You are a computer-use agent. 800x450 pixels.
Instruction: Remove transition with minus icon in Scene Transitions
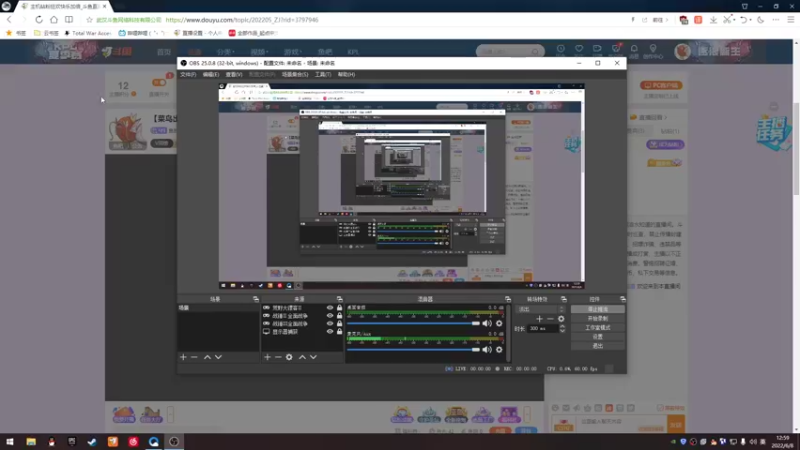[x=550, y=319]
